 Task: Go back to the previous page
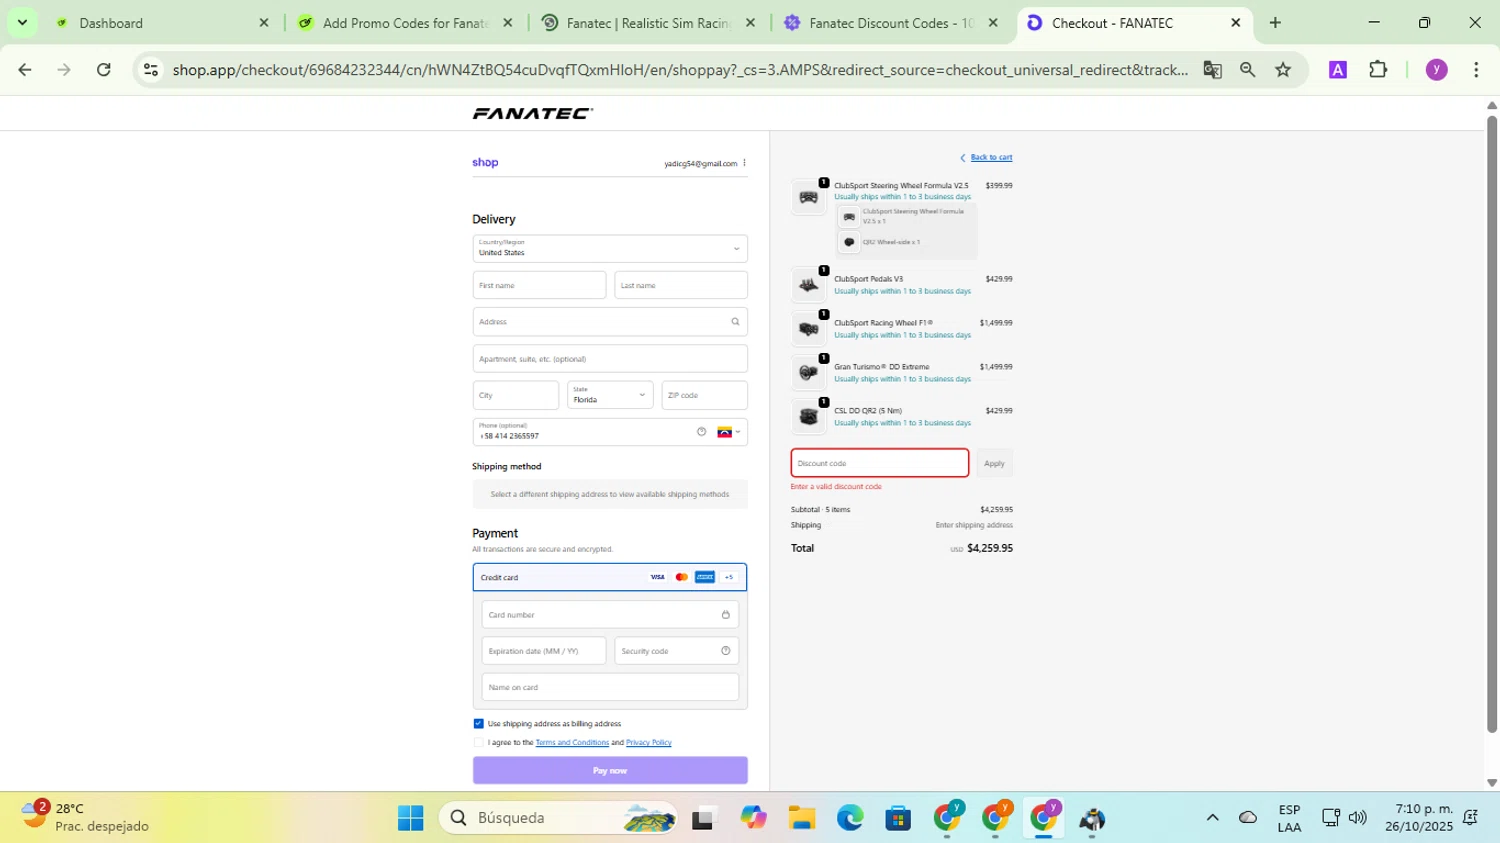tap(25, 69)
